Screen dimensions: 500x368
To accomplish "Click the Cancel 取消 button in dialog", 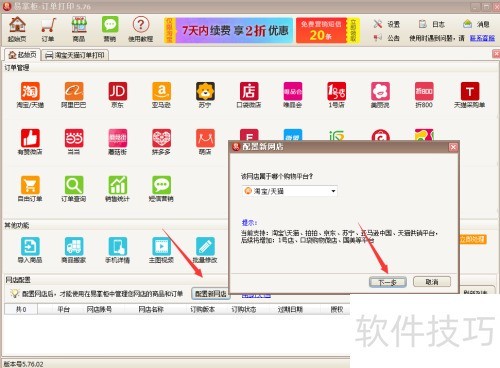I will (432, 282).
